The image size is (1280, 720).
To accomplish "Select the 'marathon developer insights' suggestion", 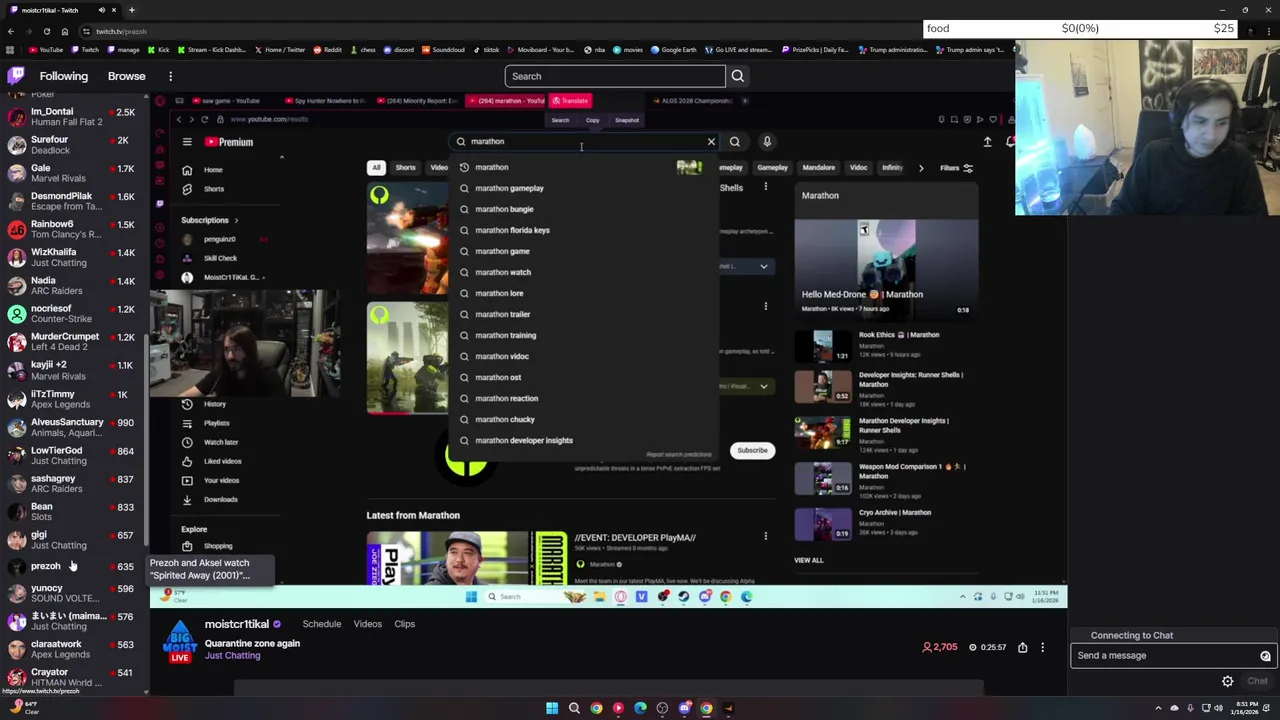I will pyautogui.click(x=582, y=440).
